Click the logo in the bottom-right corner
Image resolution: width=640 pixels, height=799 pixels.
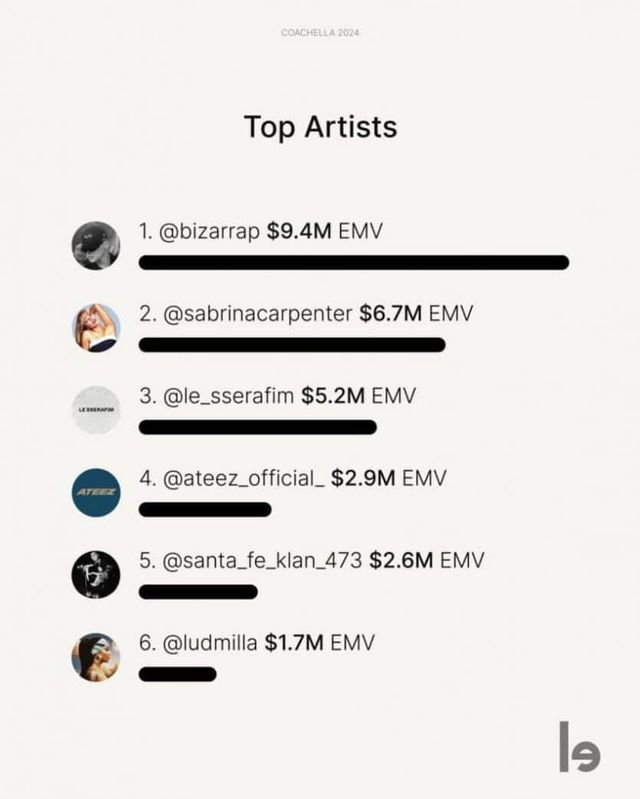point(580,746)
